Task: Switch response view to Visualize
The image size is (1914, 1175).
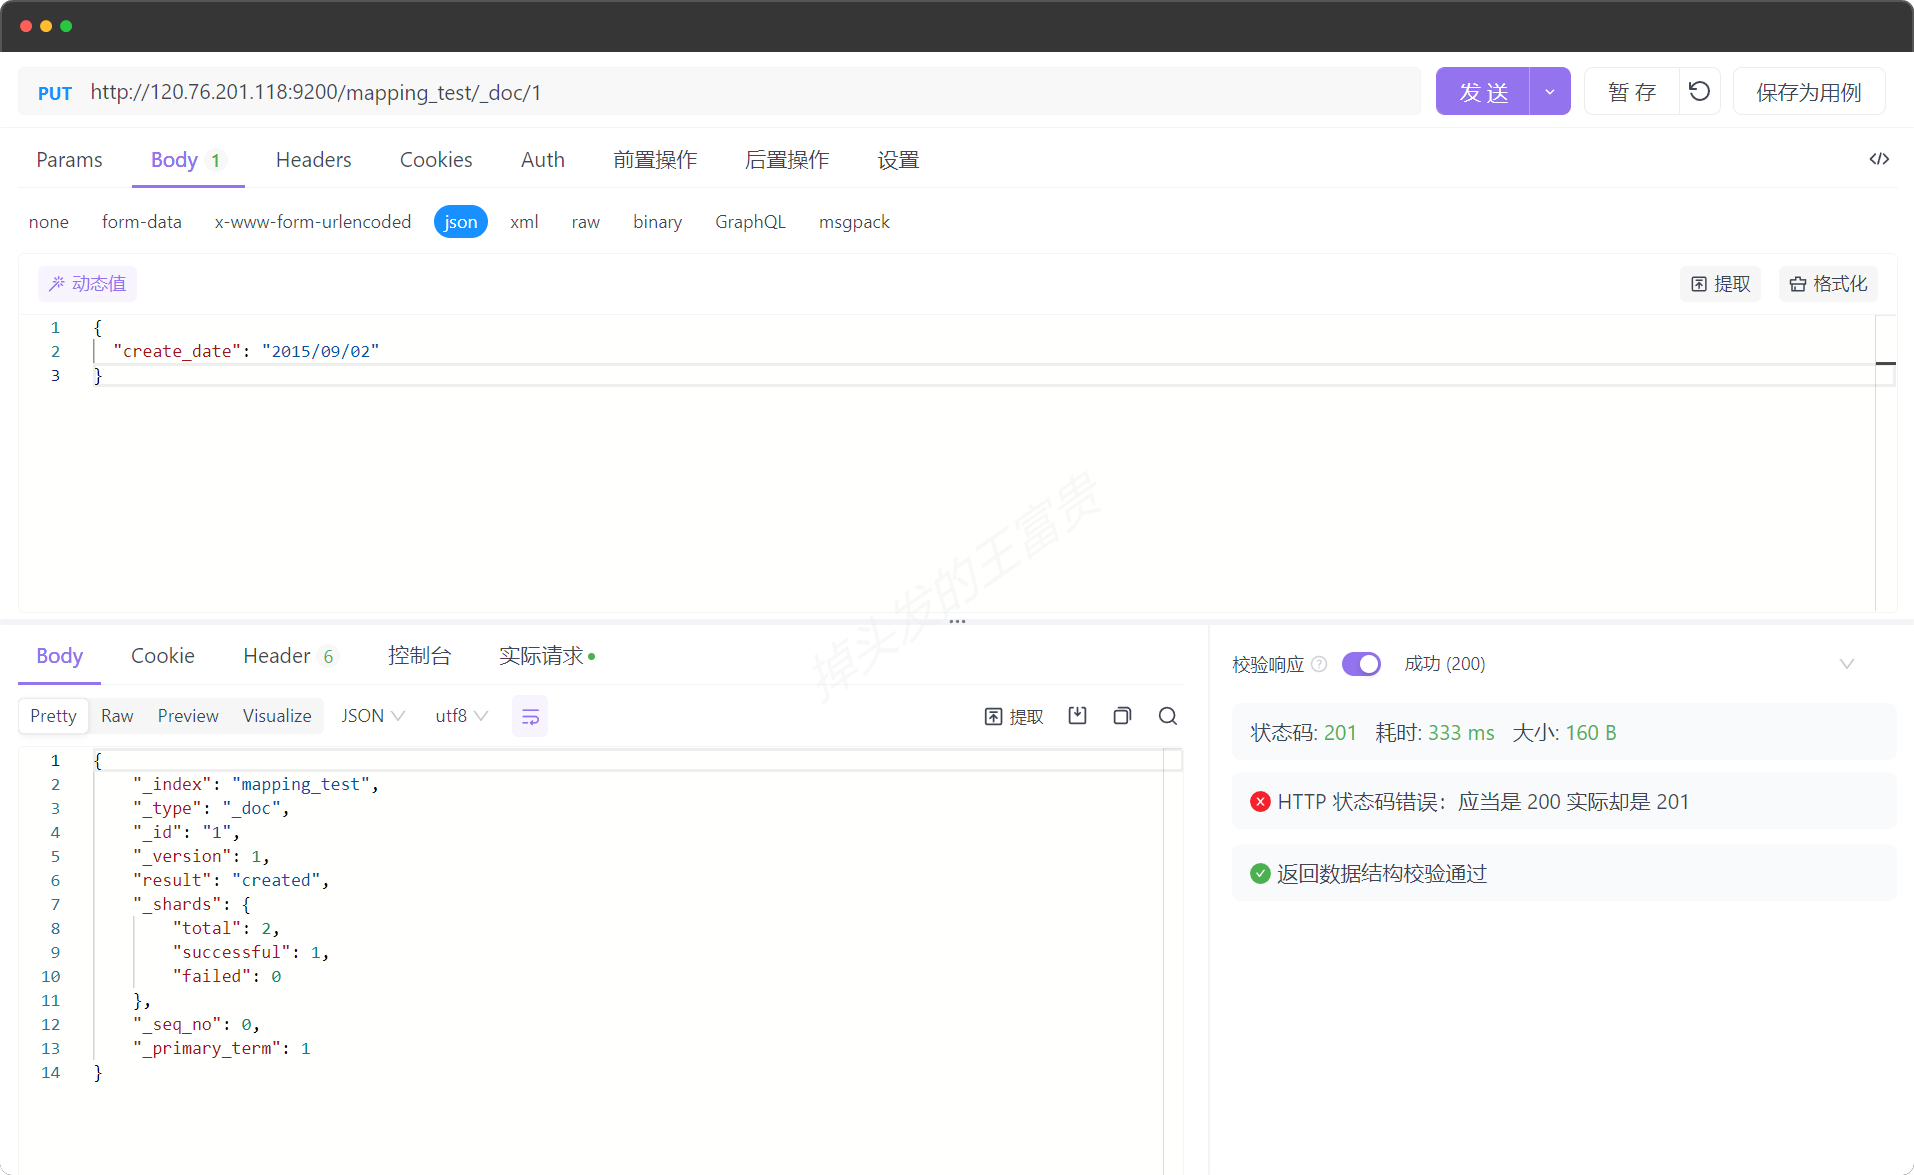Action: click(277, 716)
